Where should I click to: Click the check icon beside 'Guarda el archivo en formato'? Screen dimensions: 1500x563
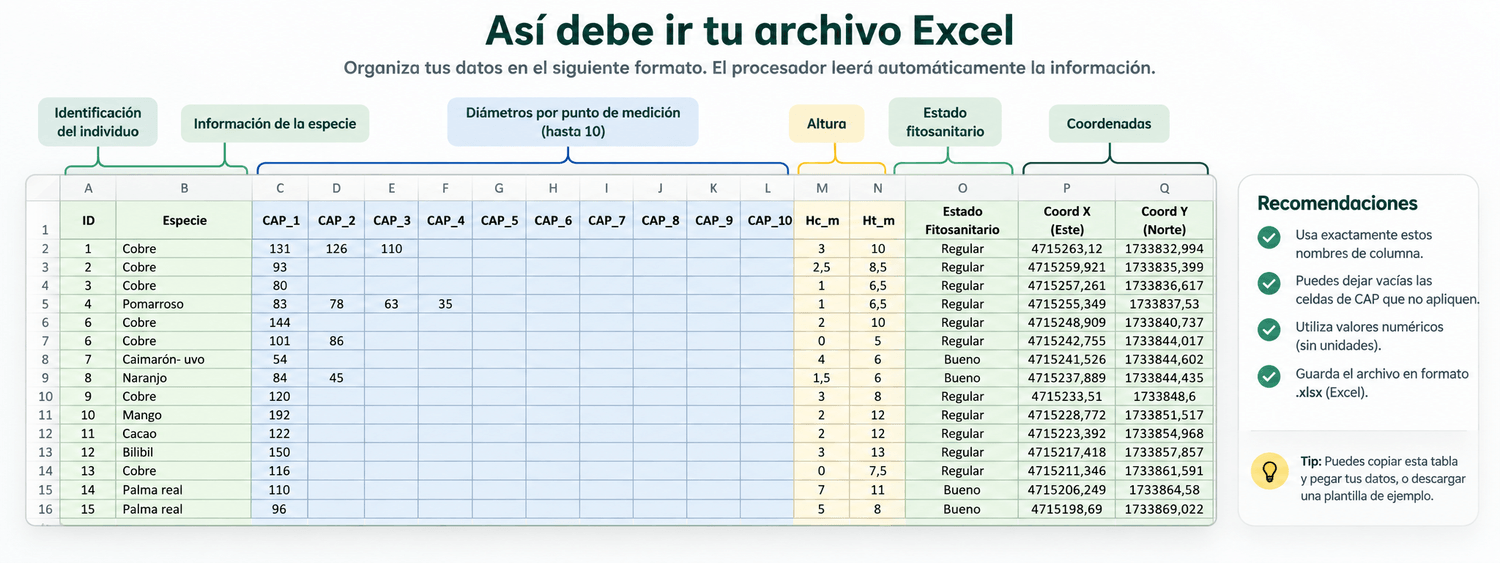tap(1269, 376)
